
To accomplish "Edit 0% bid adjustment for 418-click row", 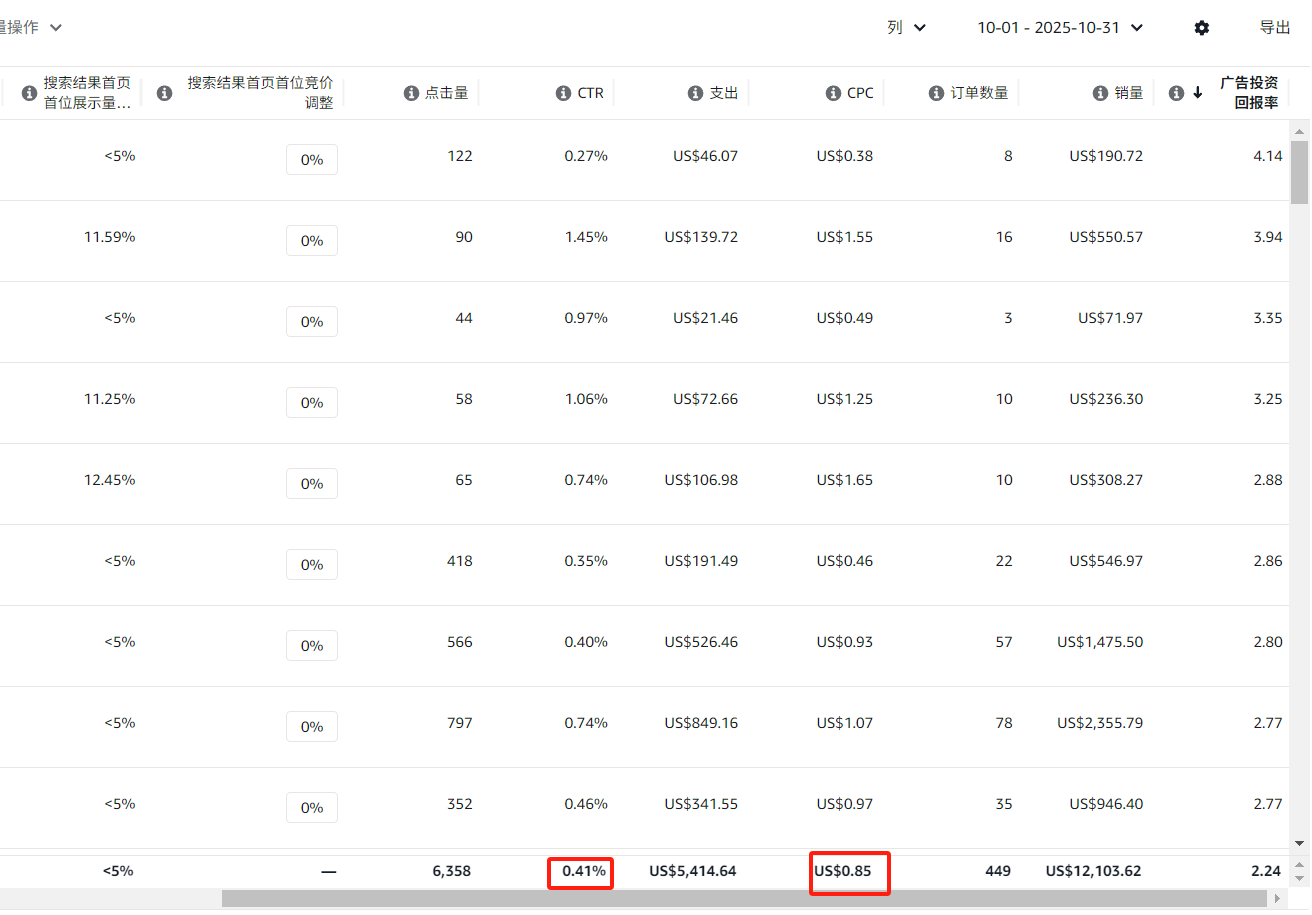I will pyautogui.click(x=312, y=565).
